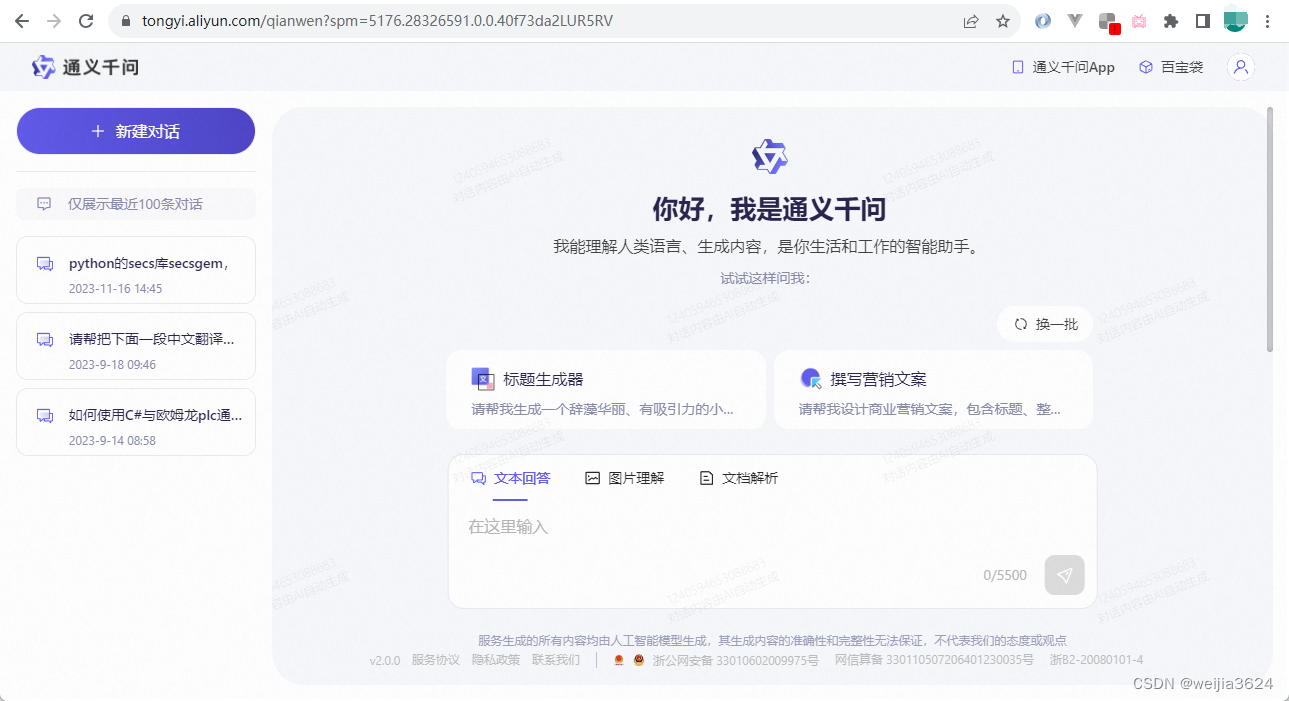Click the 通义千问 logo in header
The width and height of the screenshot is (1289, 701).
(x=85, y=67)
